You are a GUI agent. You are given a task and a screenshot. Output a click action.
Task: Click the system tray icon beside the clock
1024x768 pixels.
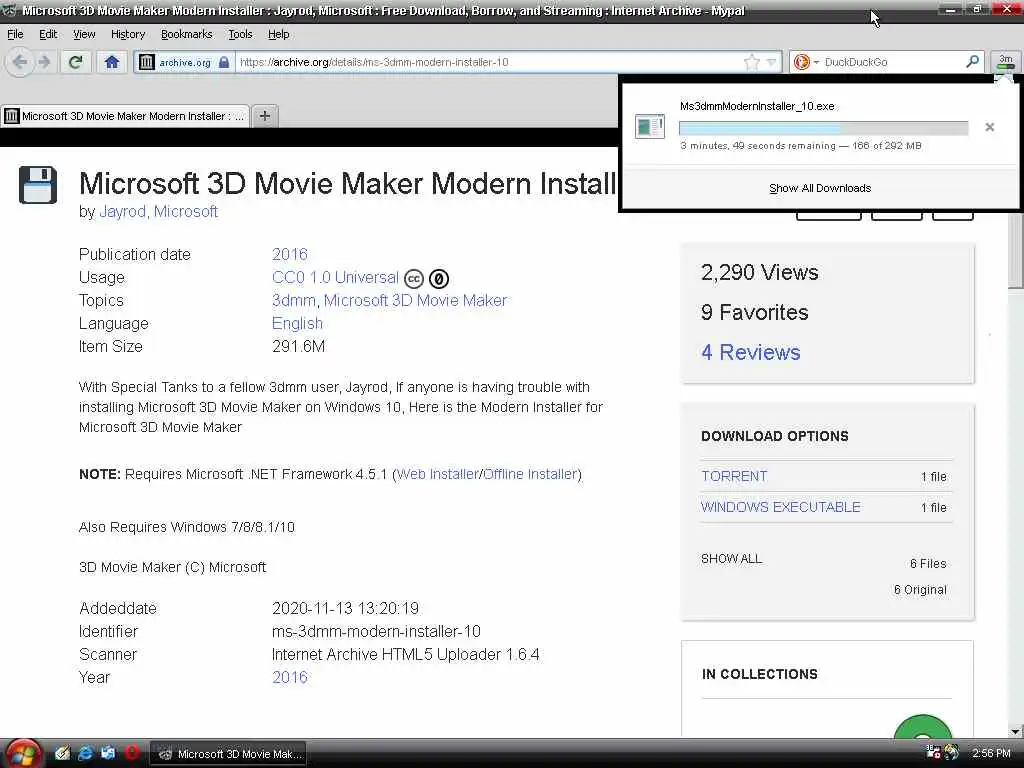click(x=952, y=752)
